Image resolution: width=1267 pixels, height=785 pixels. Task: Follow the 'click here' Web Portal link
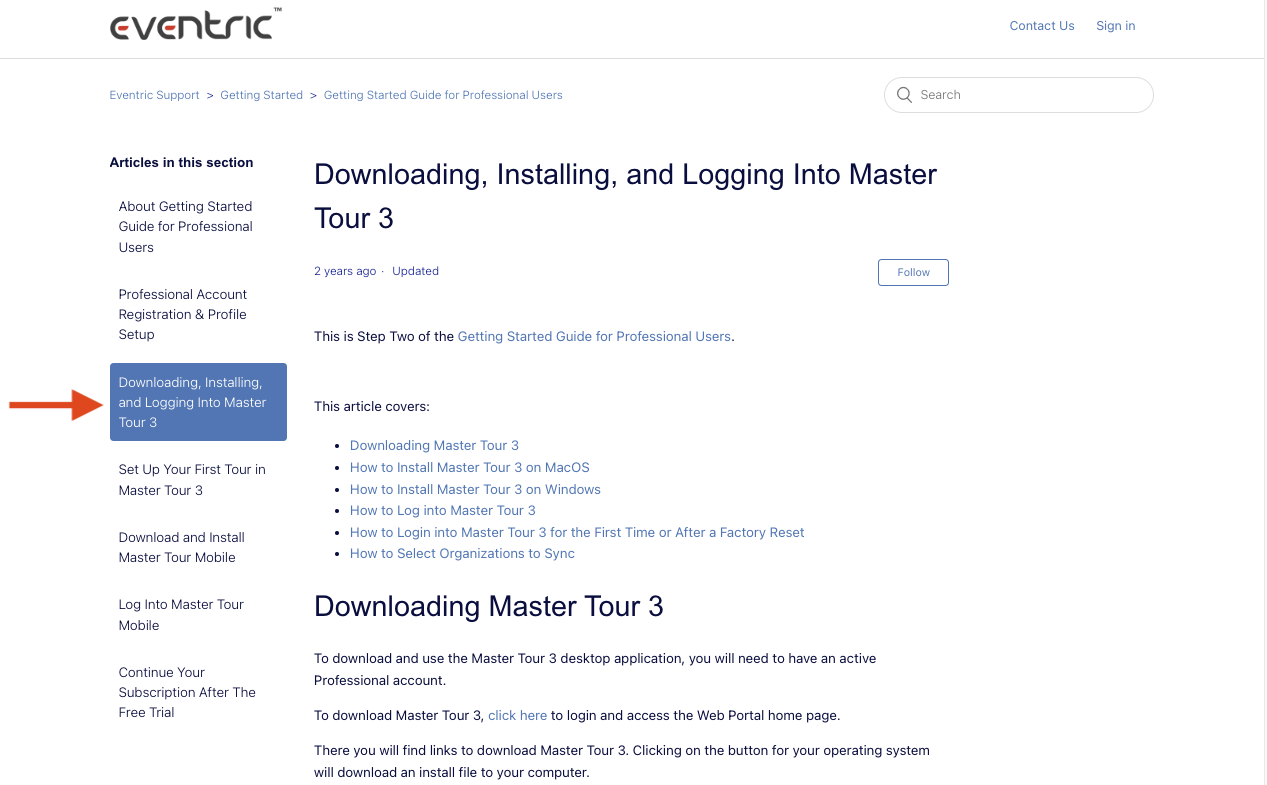(x=517, y=716)
